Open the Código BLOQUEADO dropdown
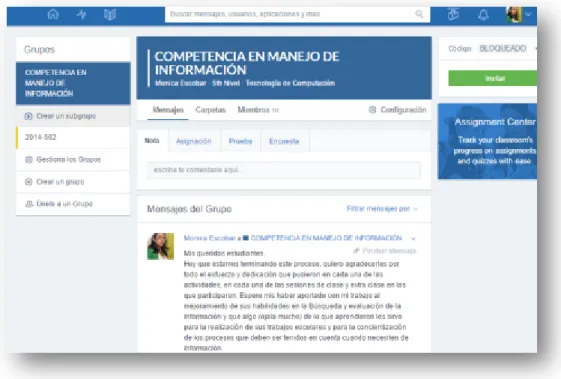This screenshot has width=561, height=379. point(507,48)
